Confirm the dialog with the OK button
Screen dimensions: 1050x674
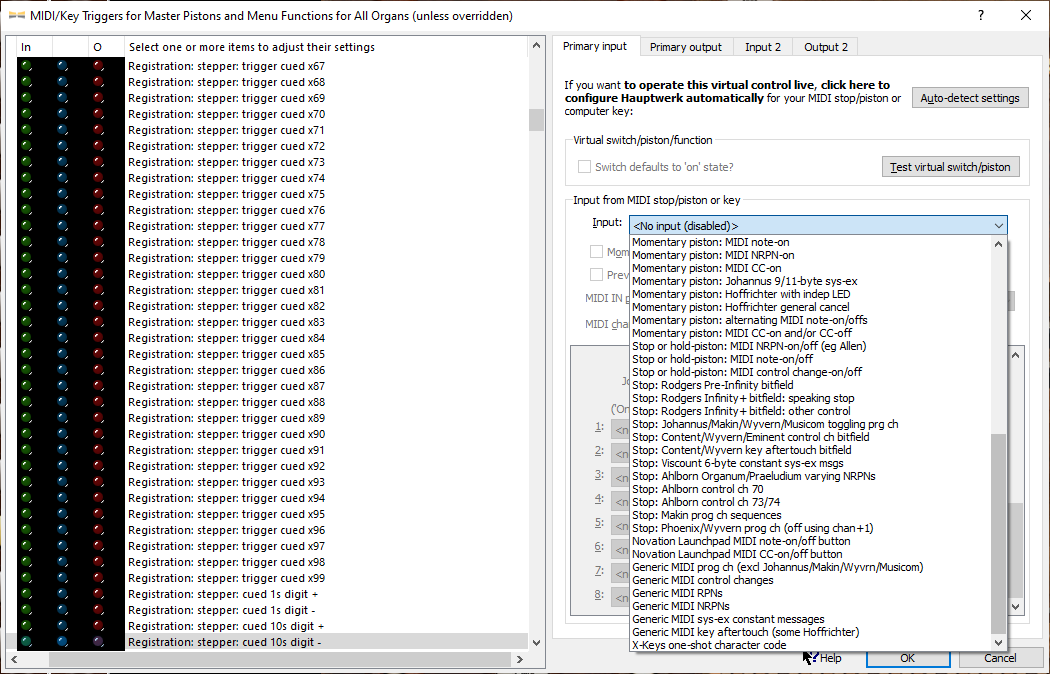(907, 658)
